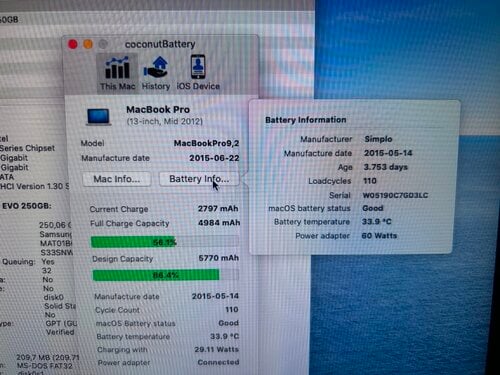Click the Full Charge Capacity value
Viewport: 500px width, 375px height.
point(219,223)
